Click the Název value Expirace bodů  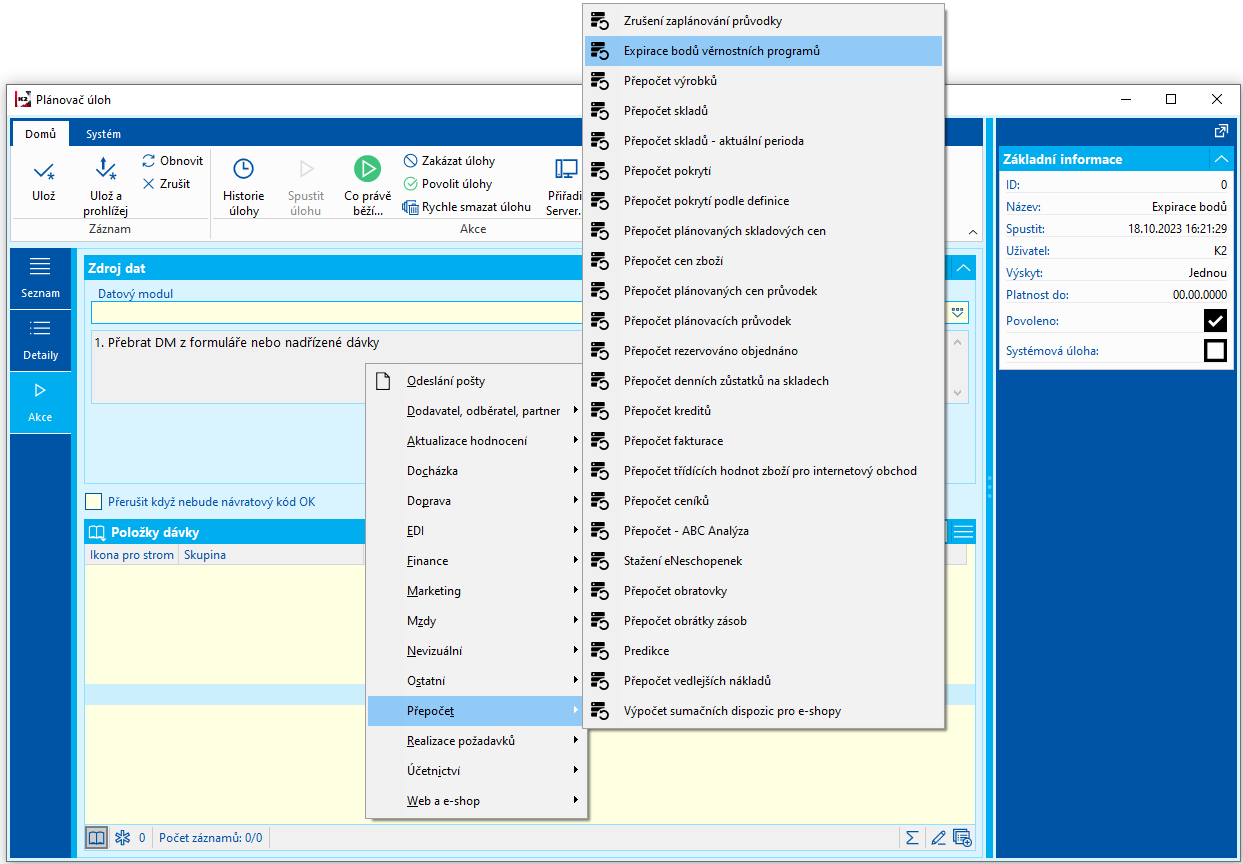point(1189,207)
